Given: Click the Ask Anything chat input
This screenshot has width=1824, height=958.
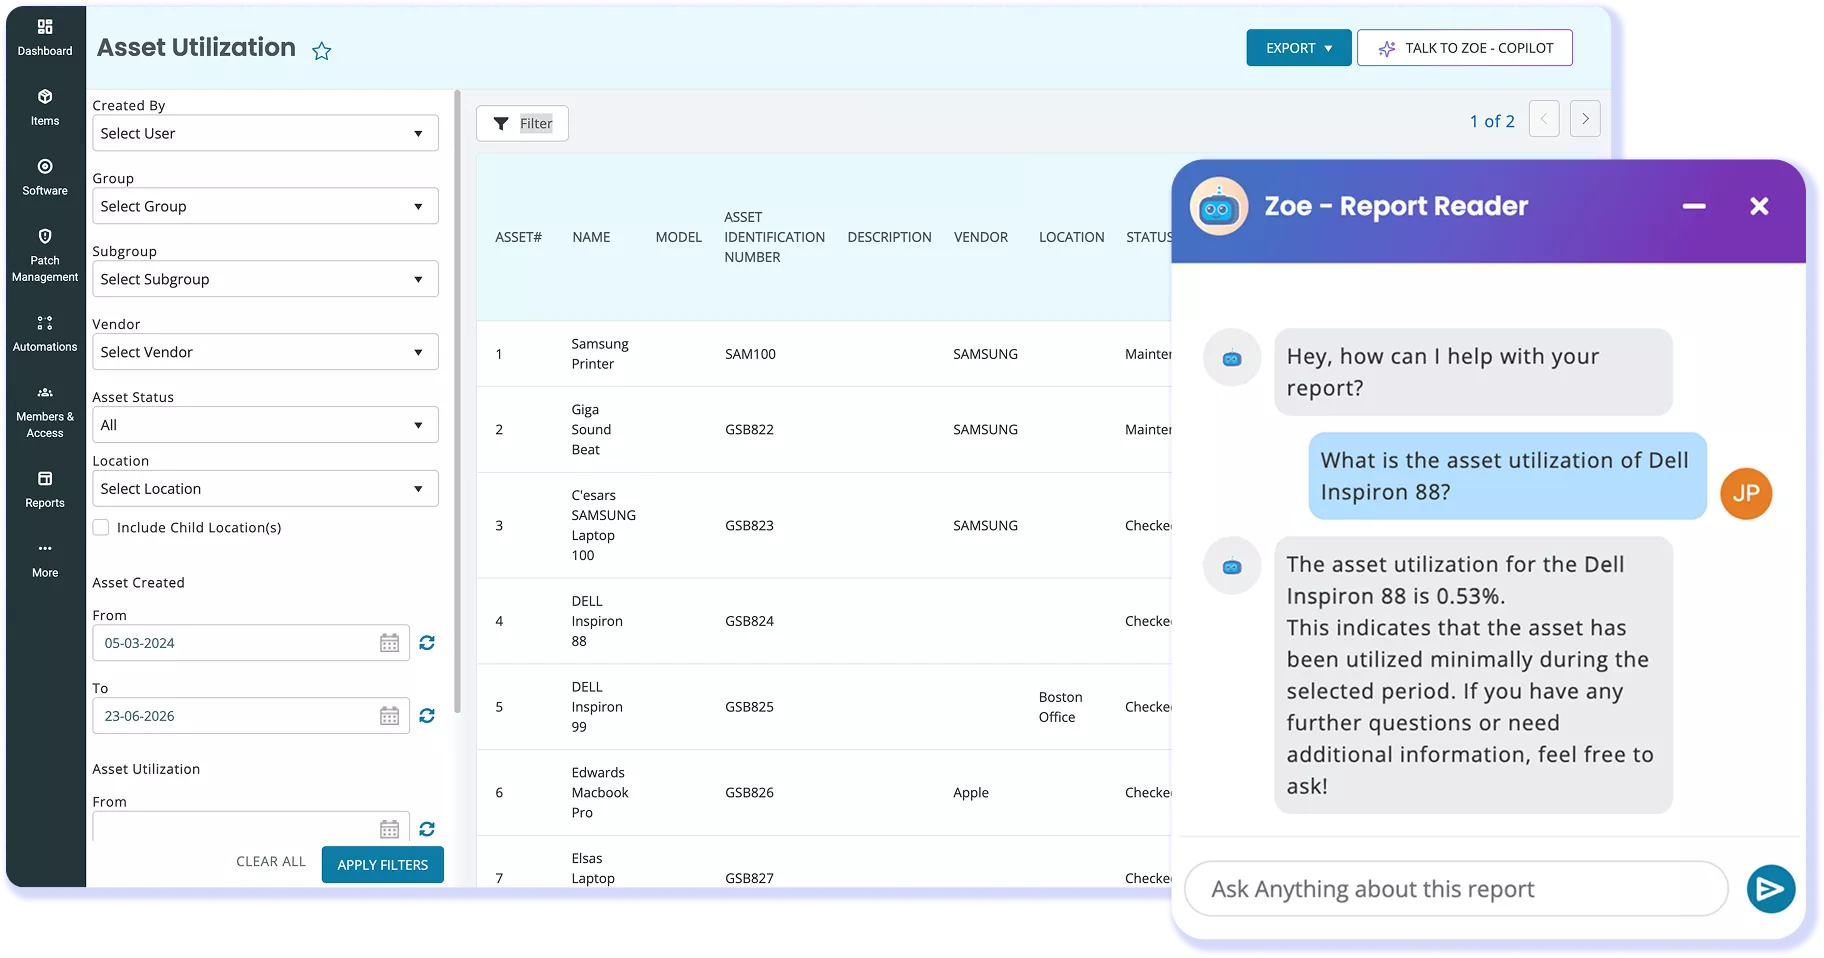Looking at the screenshot, I should (1456, 889).
